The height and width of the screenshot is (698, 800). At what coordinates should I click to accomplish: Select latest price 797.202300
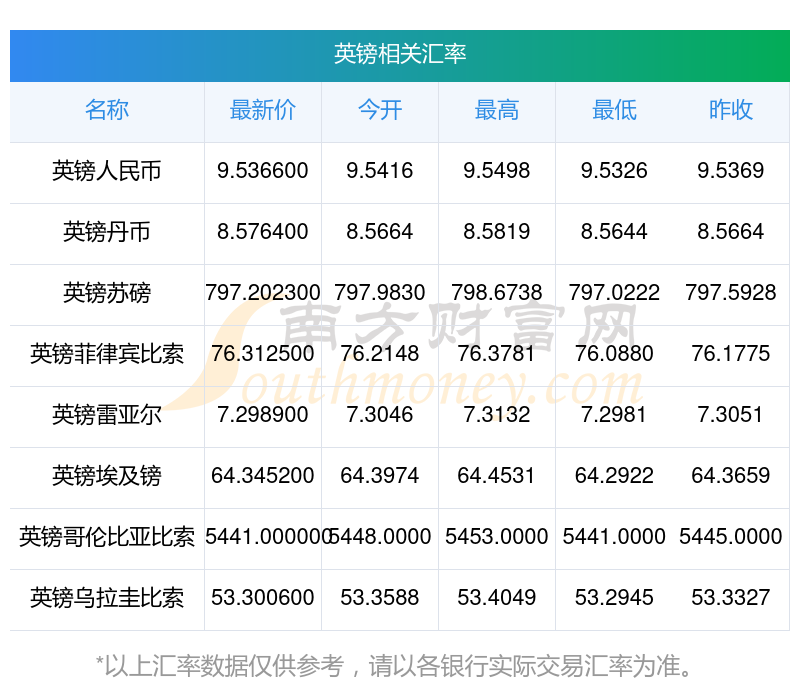(263, 292)
